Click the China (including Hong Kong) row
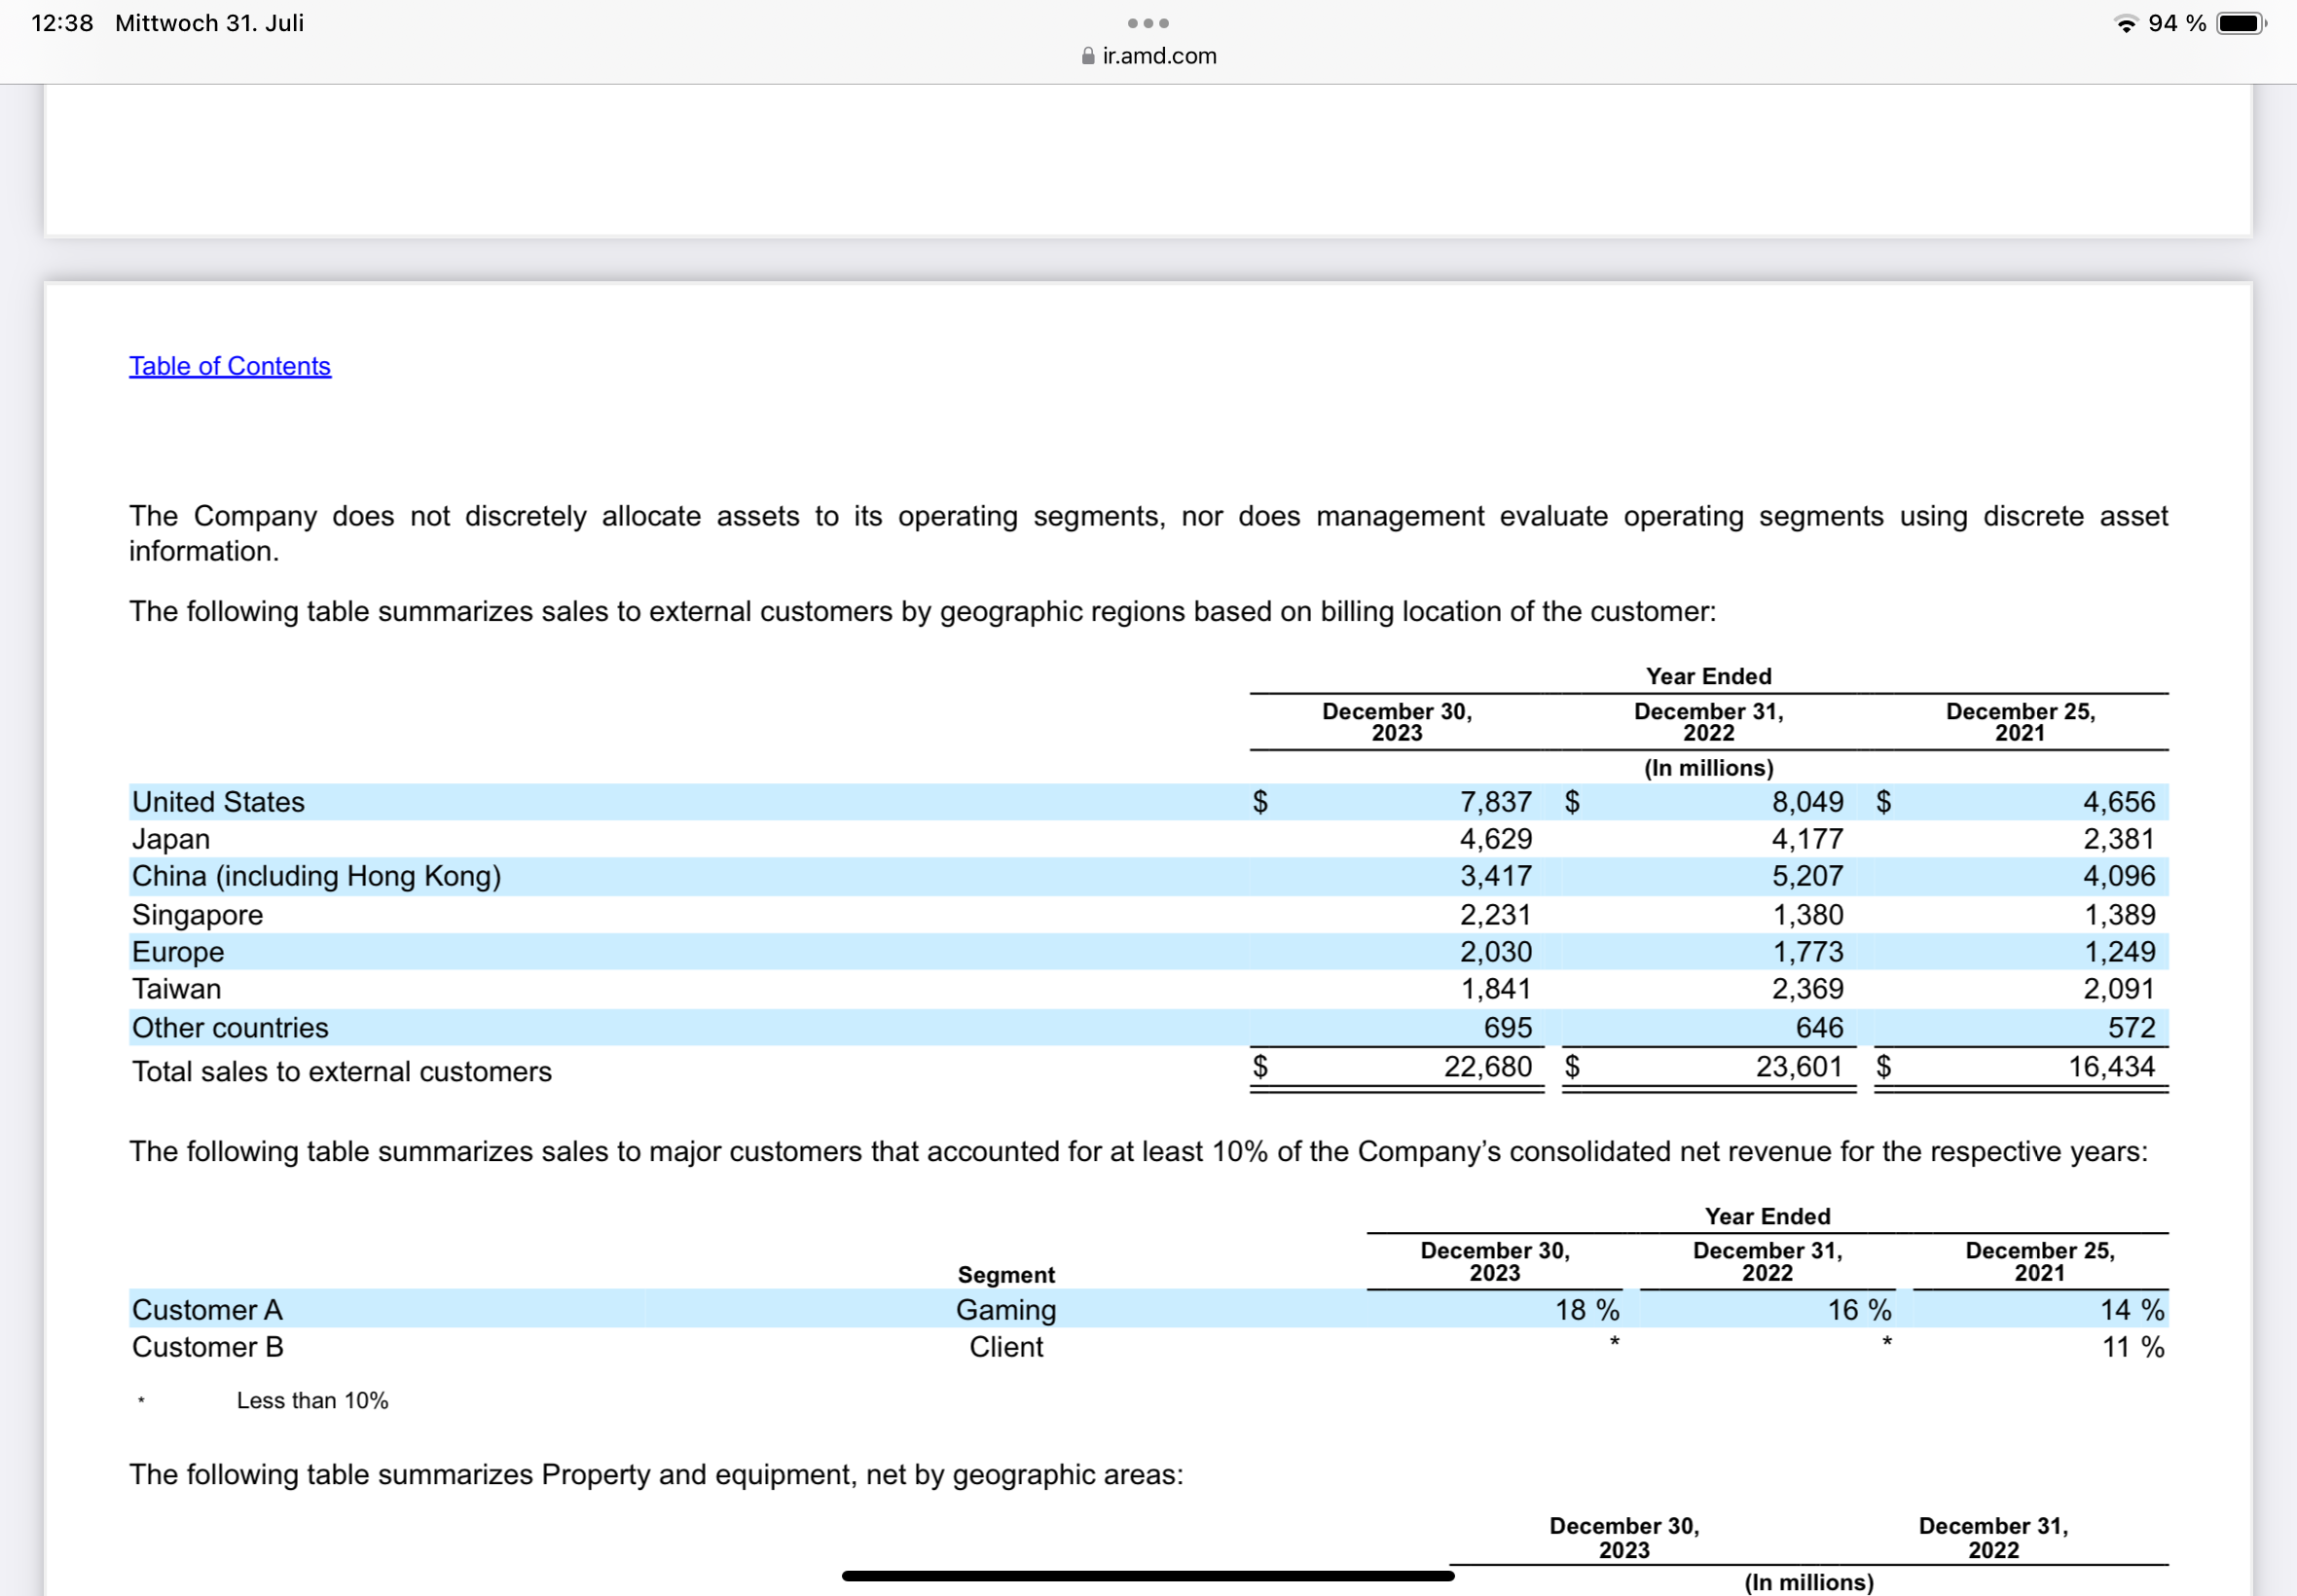 click(x=317, y=876)
